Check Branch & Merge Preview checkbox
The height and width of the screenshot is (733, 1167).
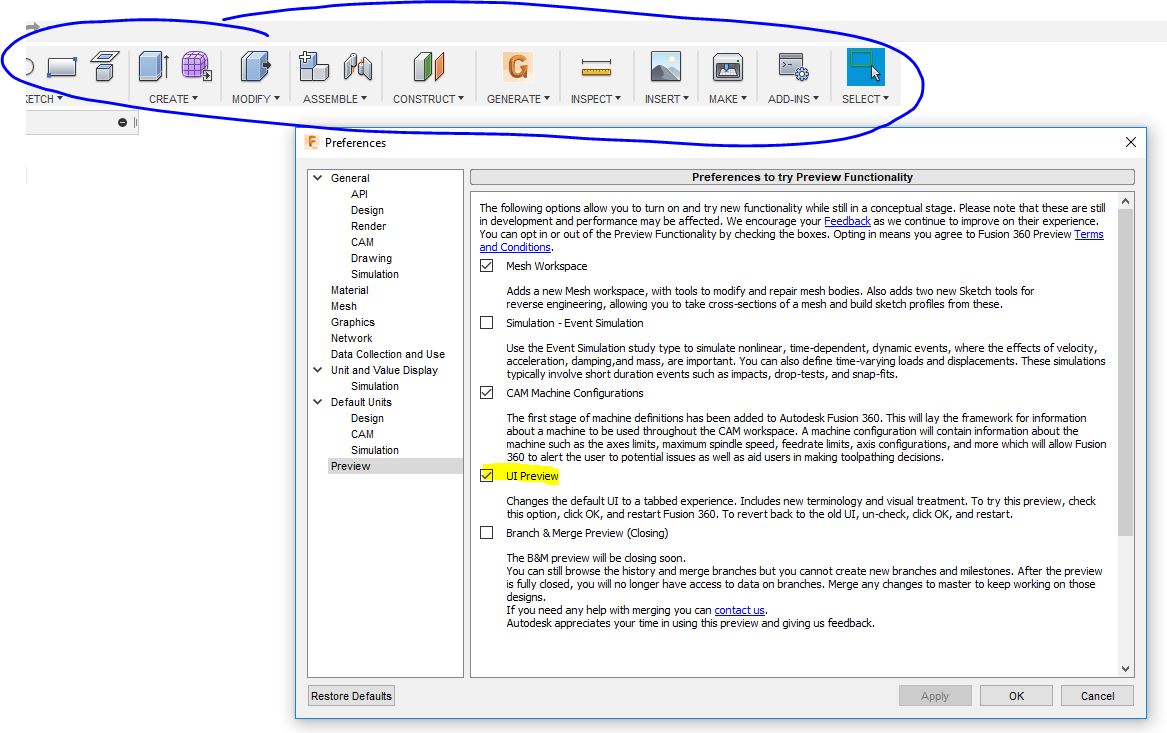point(487,533)
